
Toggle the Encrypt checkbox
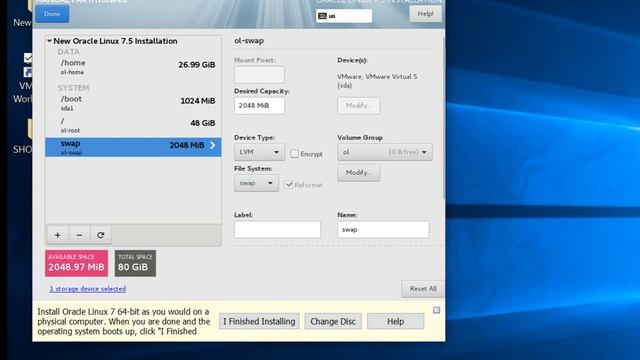point(294,154)
